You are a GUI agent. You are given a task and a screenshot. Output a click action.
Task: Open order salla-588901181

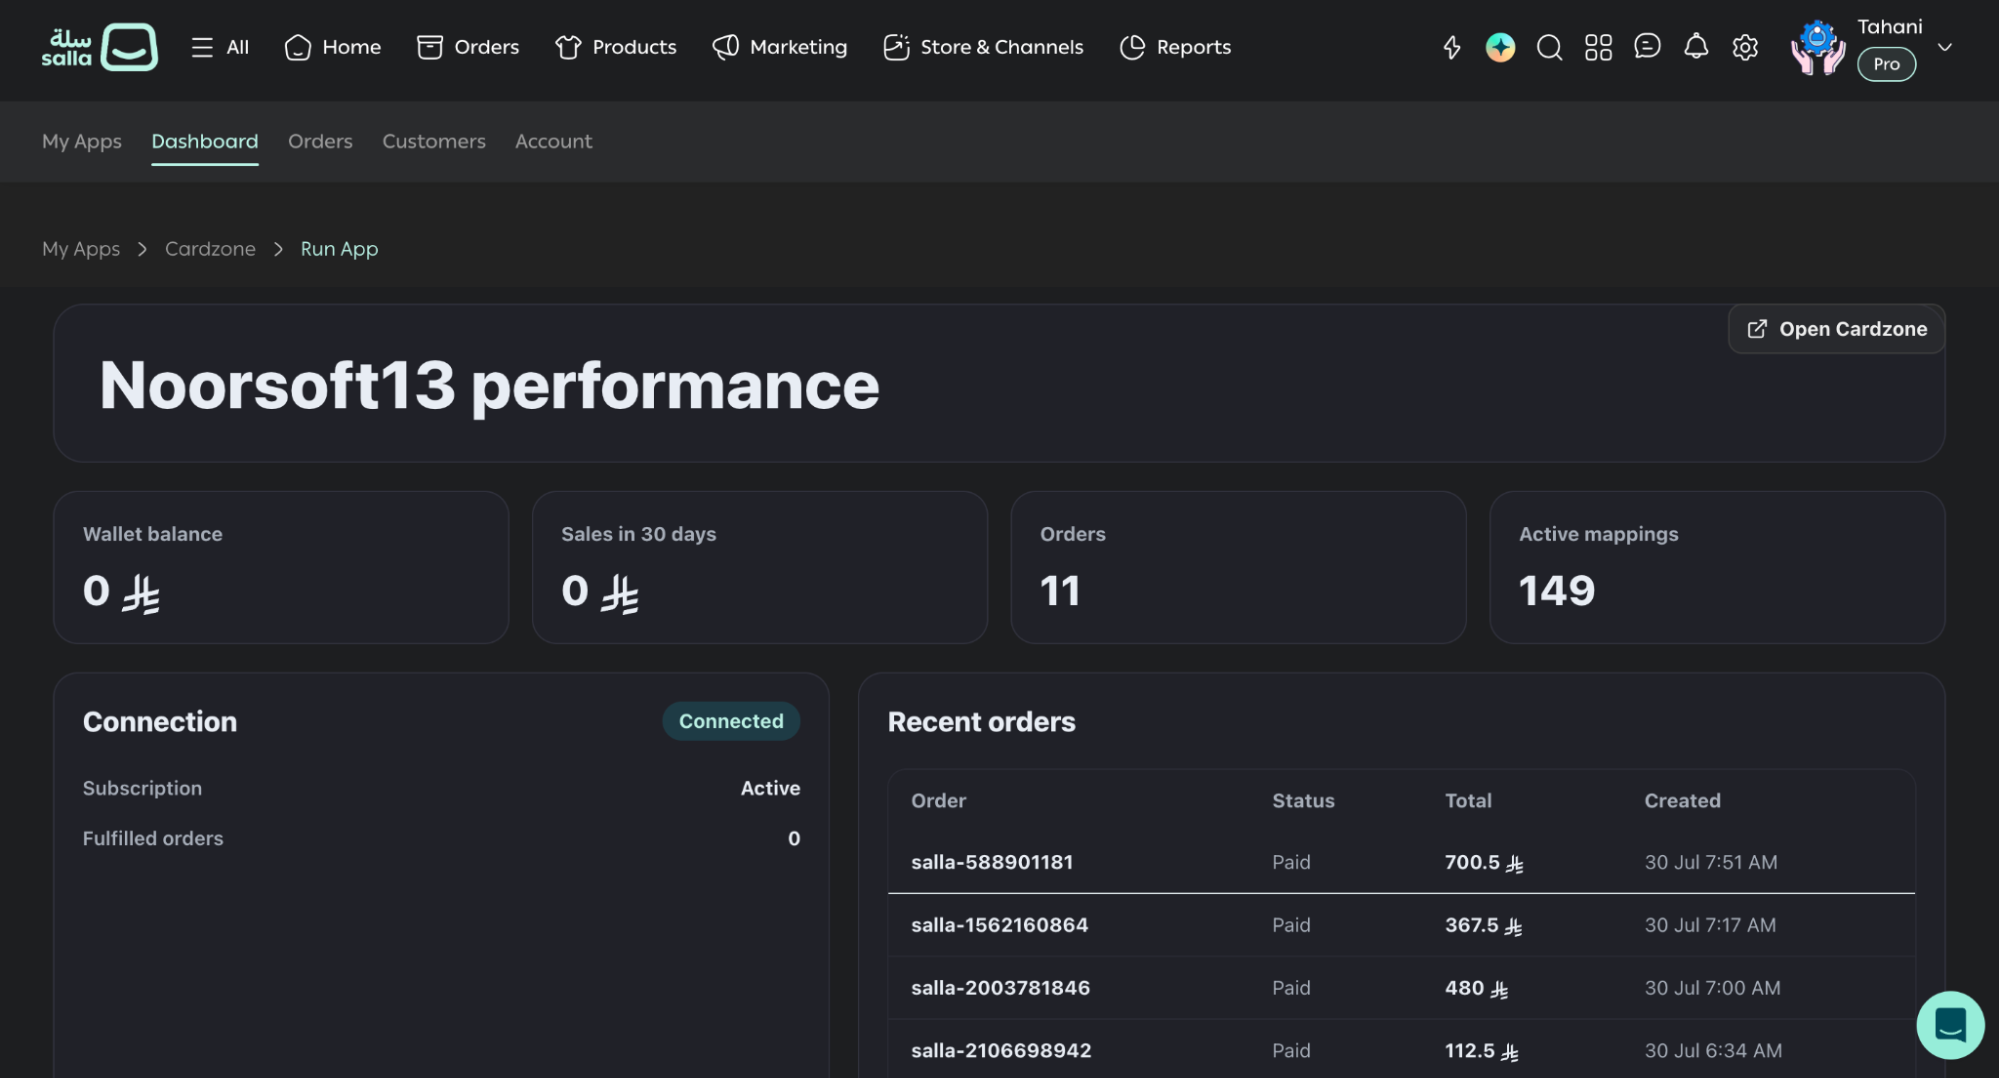tap(992, 862)
